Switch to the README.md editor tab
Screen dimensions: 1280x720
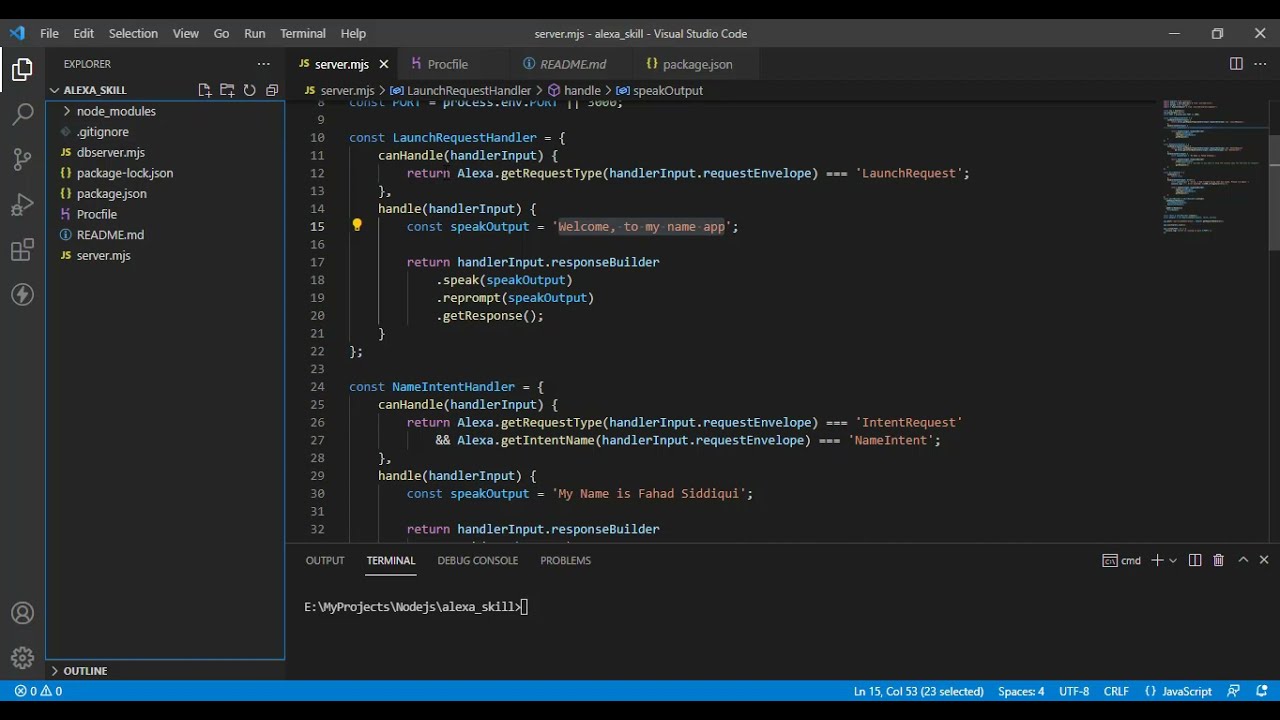click(573, 64)
